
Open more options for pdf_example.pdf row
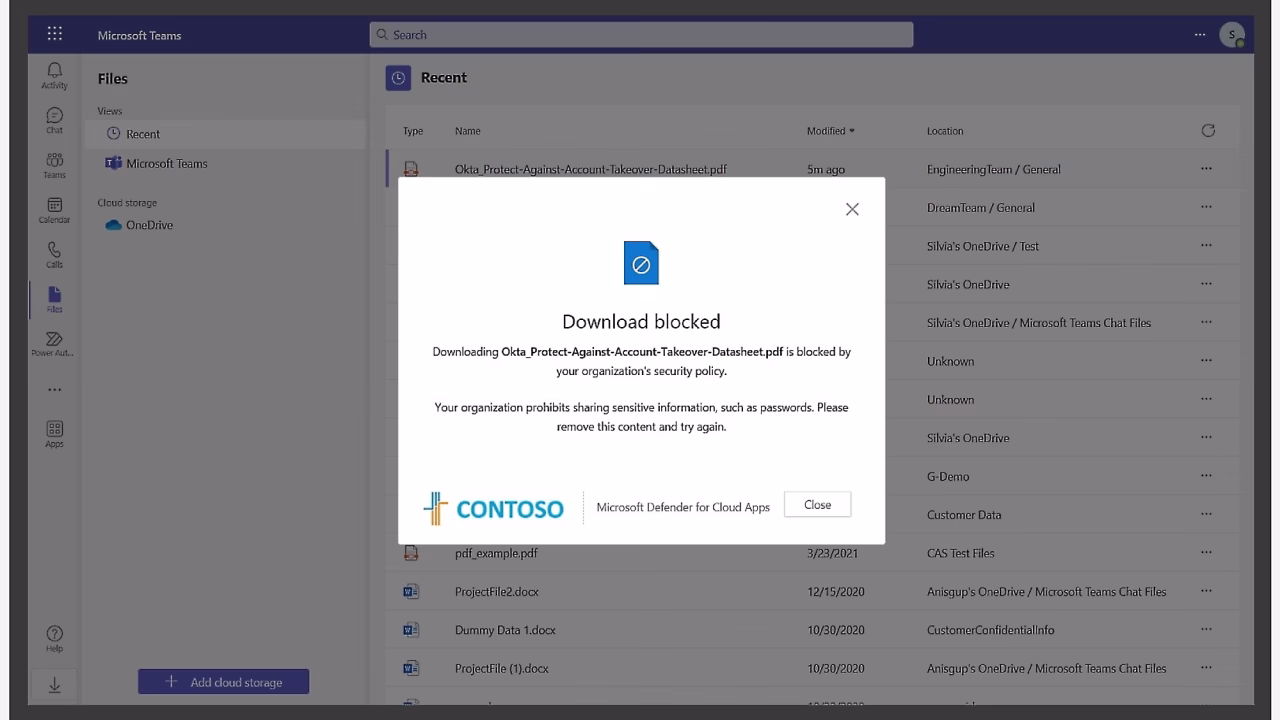click(x=1206, y=552)
